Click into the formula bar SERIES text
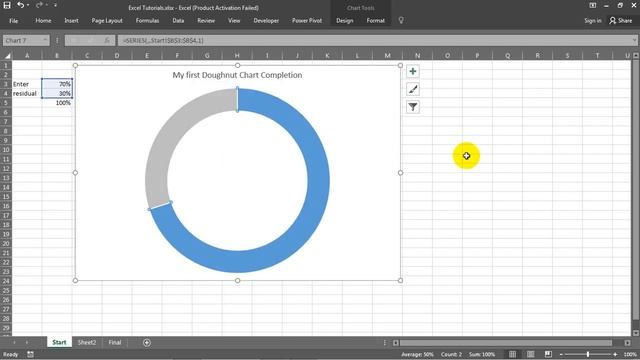This screenshot has height=360, width=640. (163, 41)
